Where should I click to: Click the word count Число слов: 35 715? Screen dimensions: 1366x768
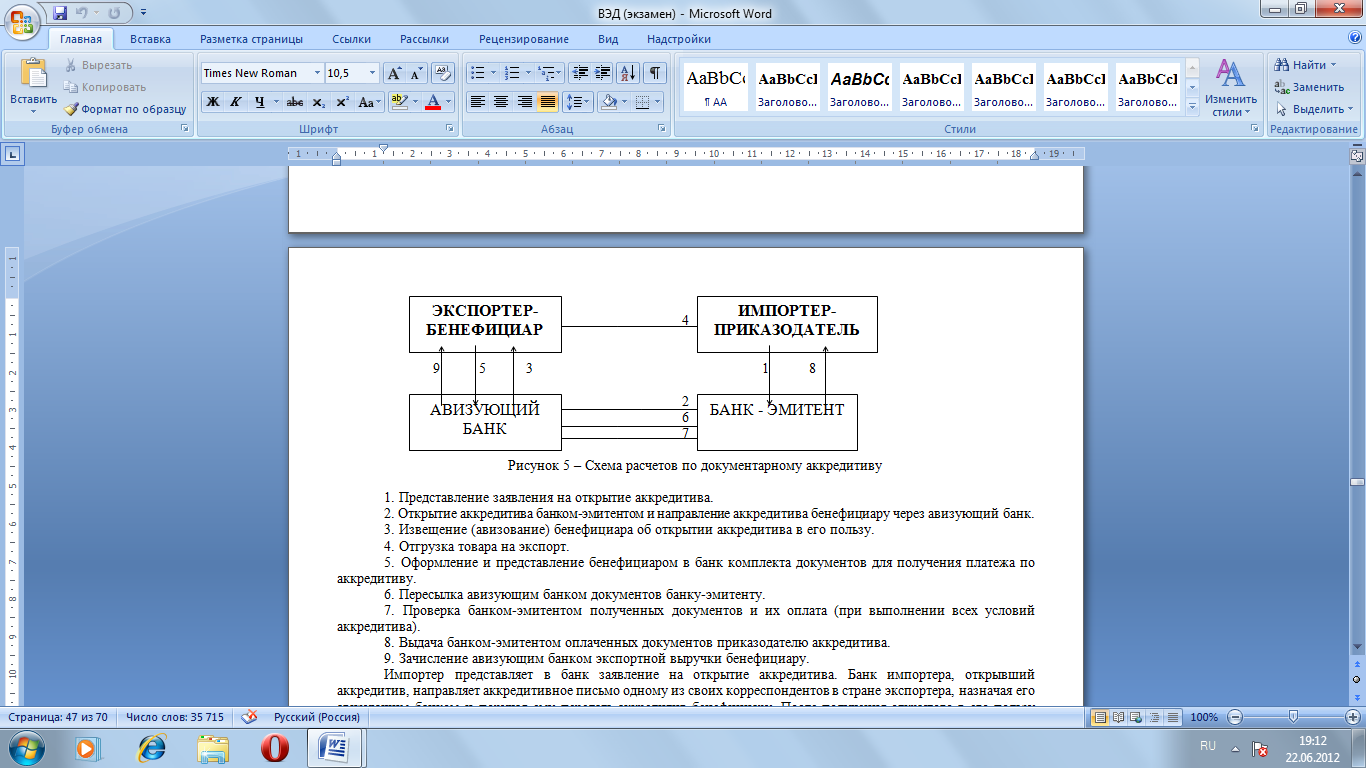(x=174, y=717)
